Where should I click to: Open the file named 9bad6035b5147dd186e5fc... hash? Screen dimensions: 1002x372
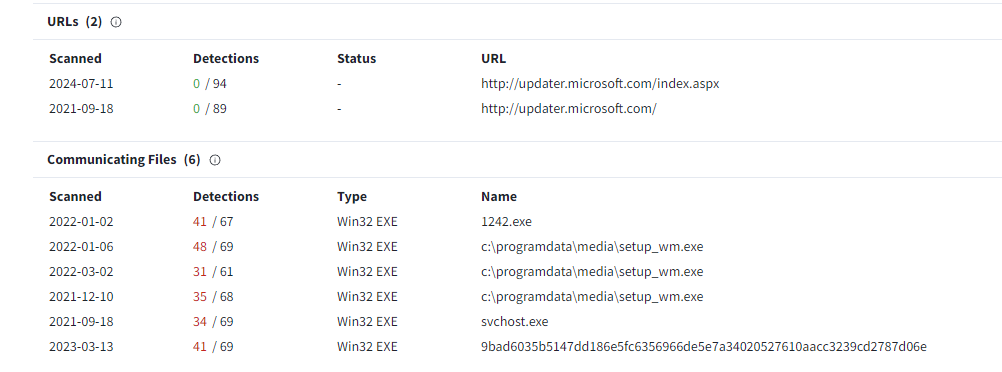(x=704, y=346)
